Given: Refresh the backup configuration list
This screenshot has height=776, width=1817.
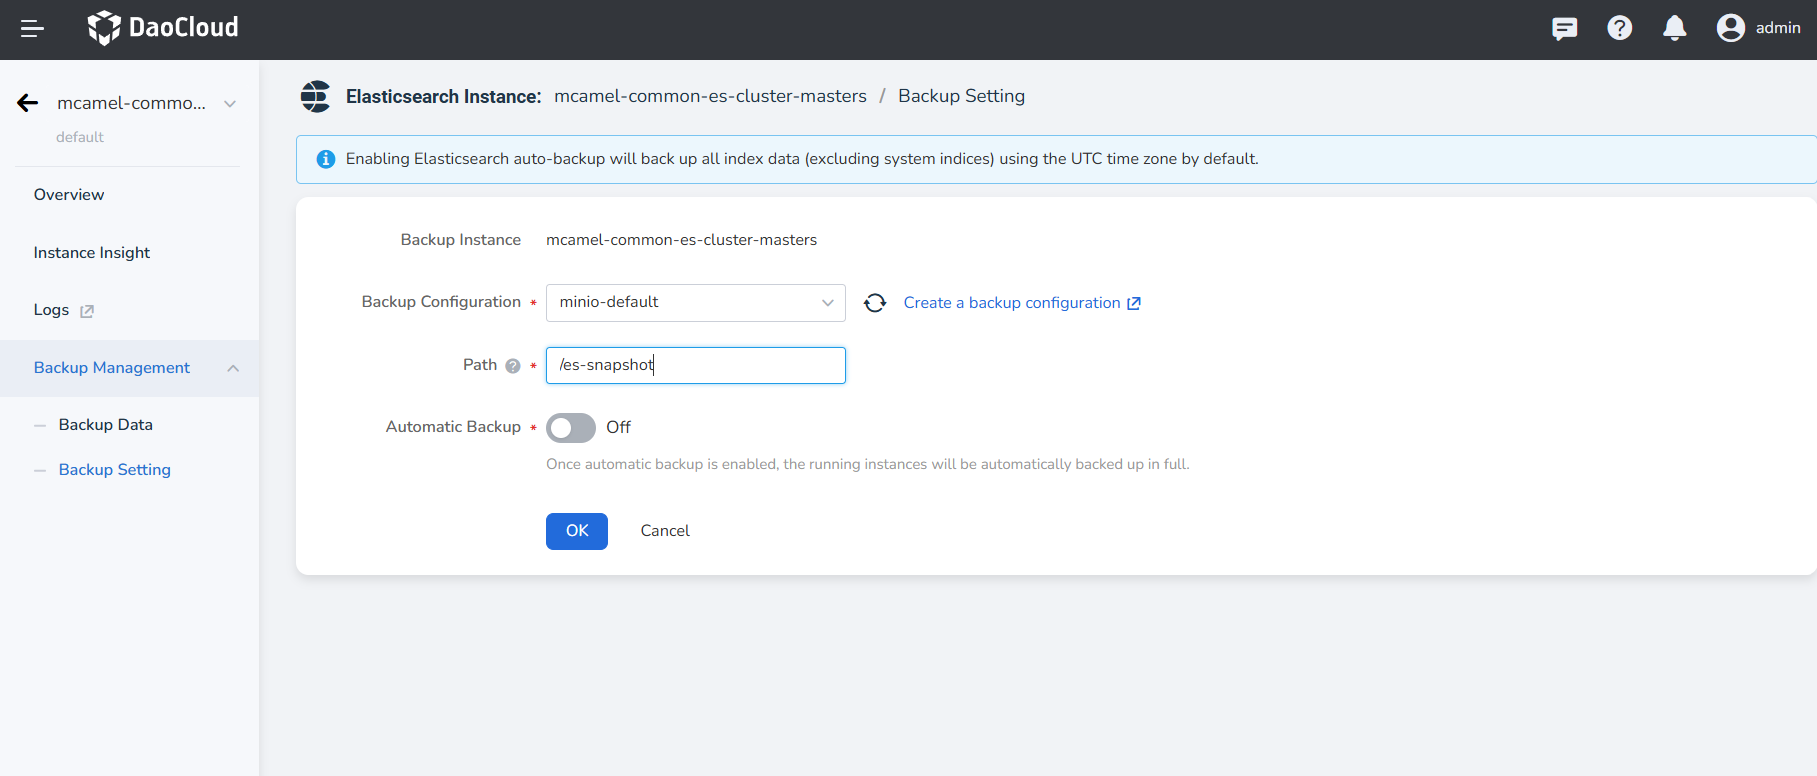Looking at the screenshot, I should pos(875,303).
